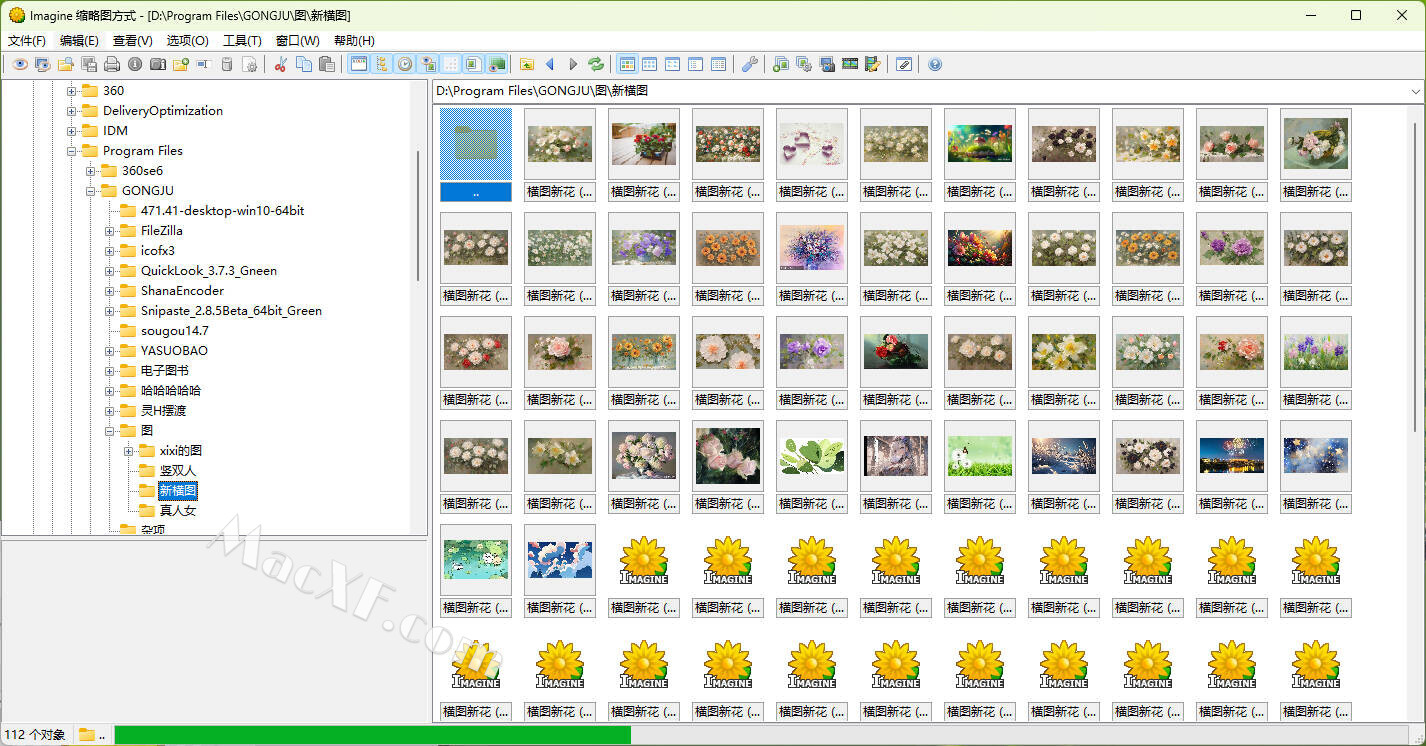Click the film strip with pencil icon
1426x746 pixels.
[873, 64]
